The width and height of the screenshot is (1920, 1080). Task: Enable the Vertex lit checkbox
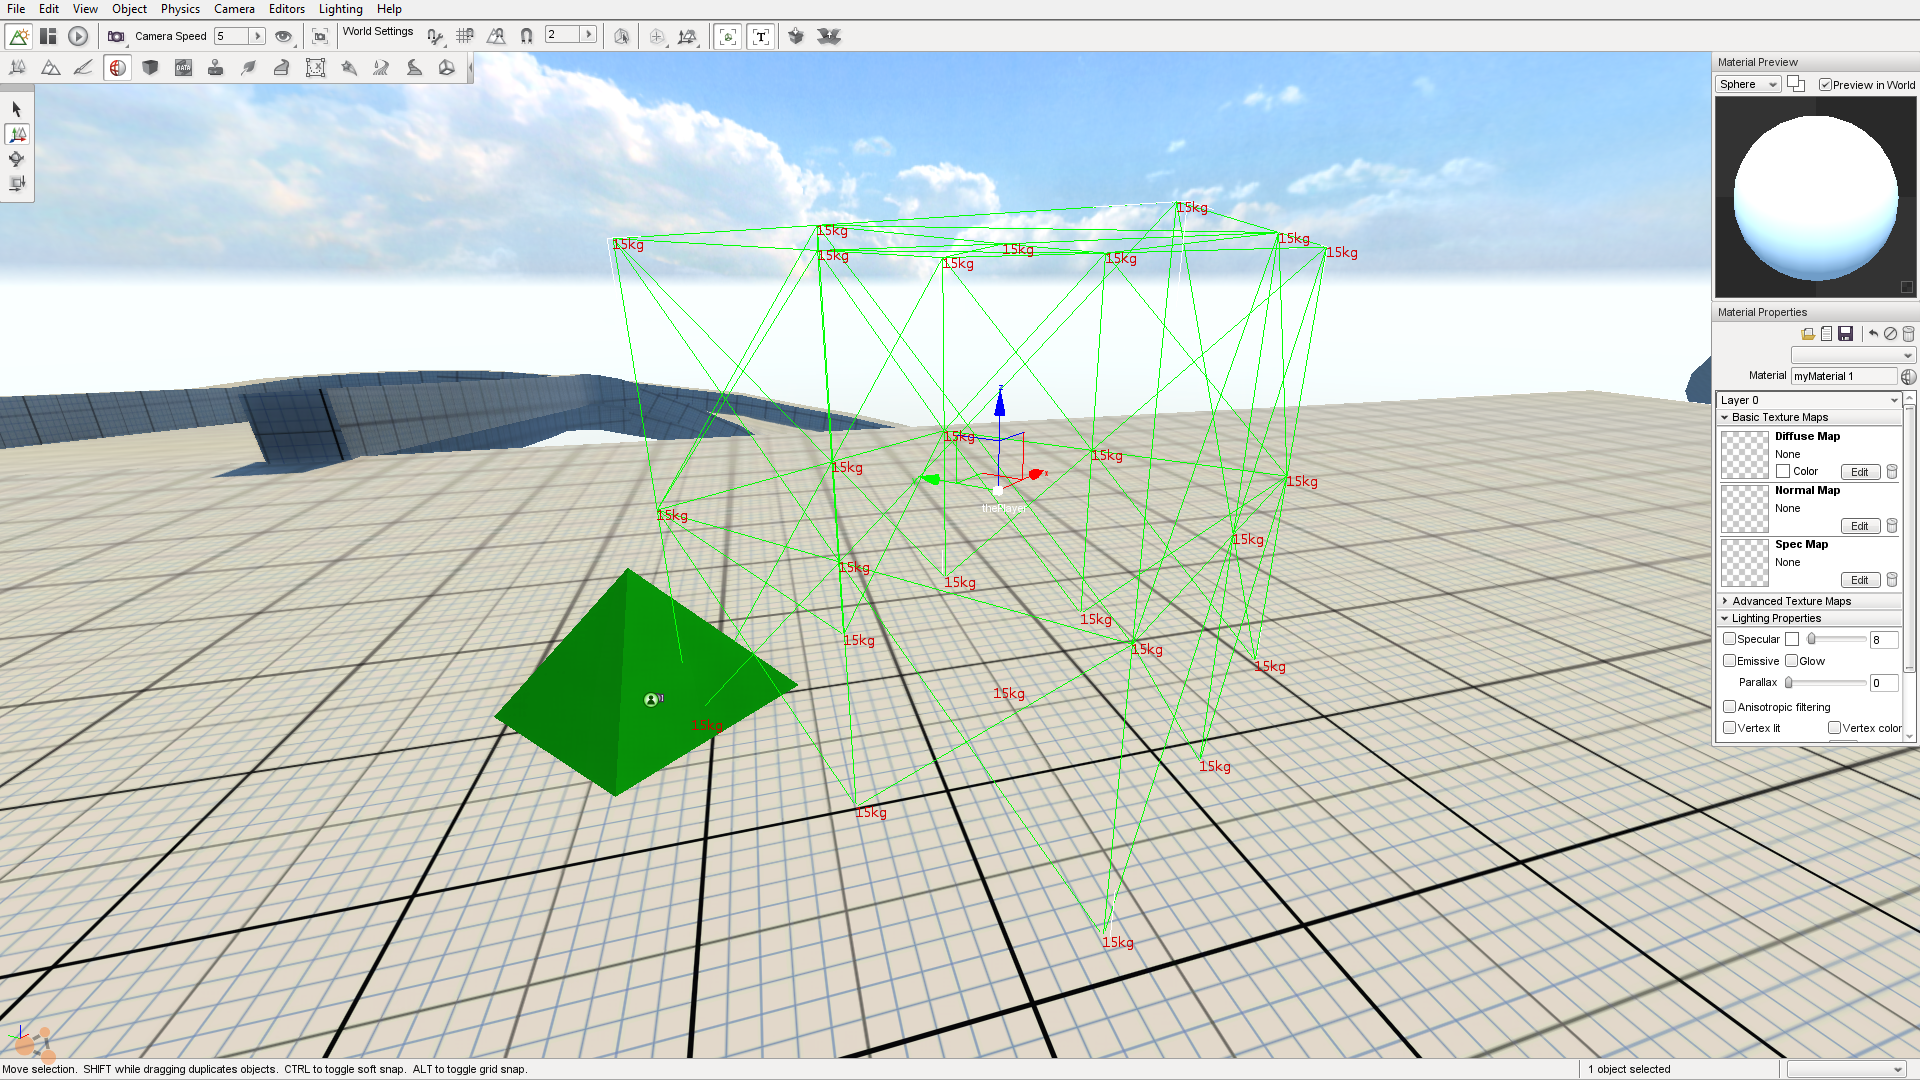[1729, 728]
